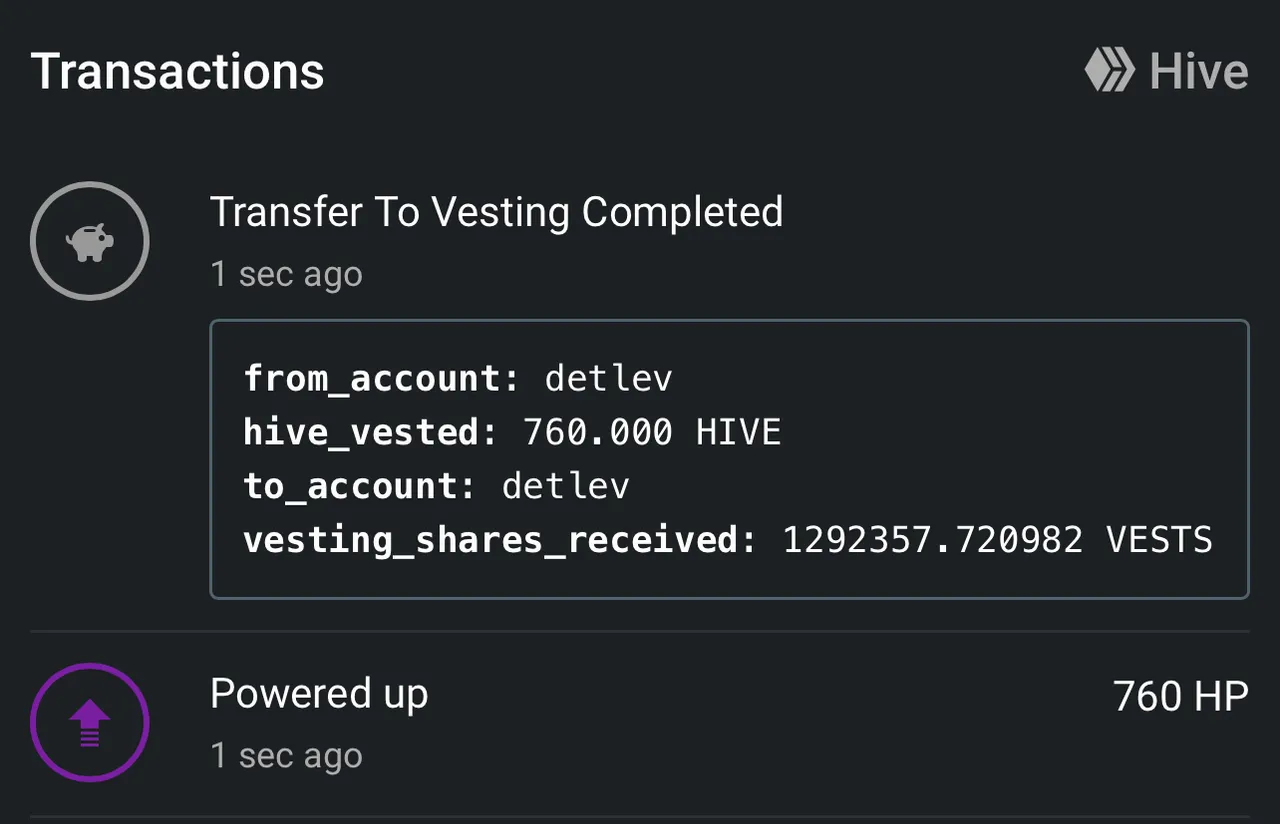Click timestamp under Transfer To Vesting
Viewport: 1280px width, 824px height.
click(286, 274)
